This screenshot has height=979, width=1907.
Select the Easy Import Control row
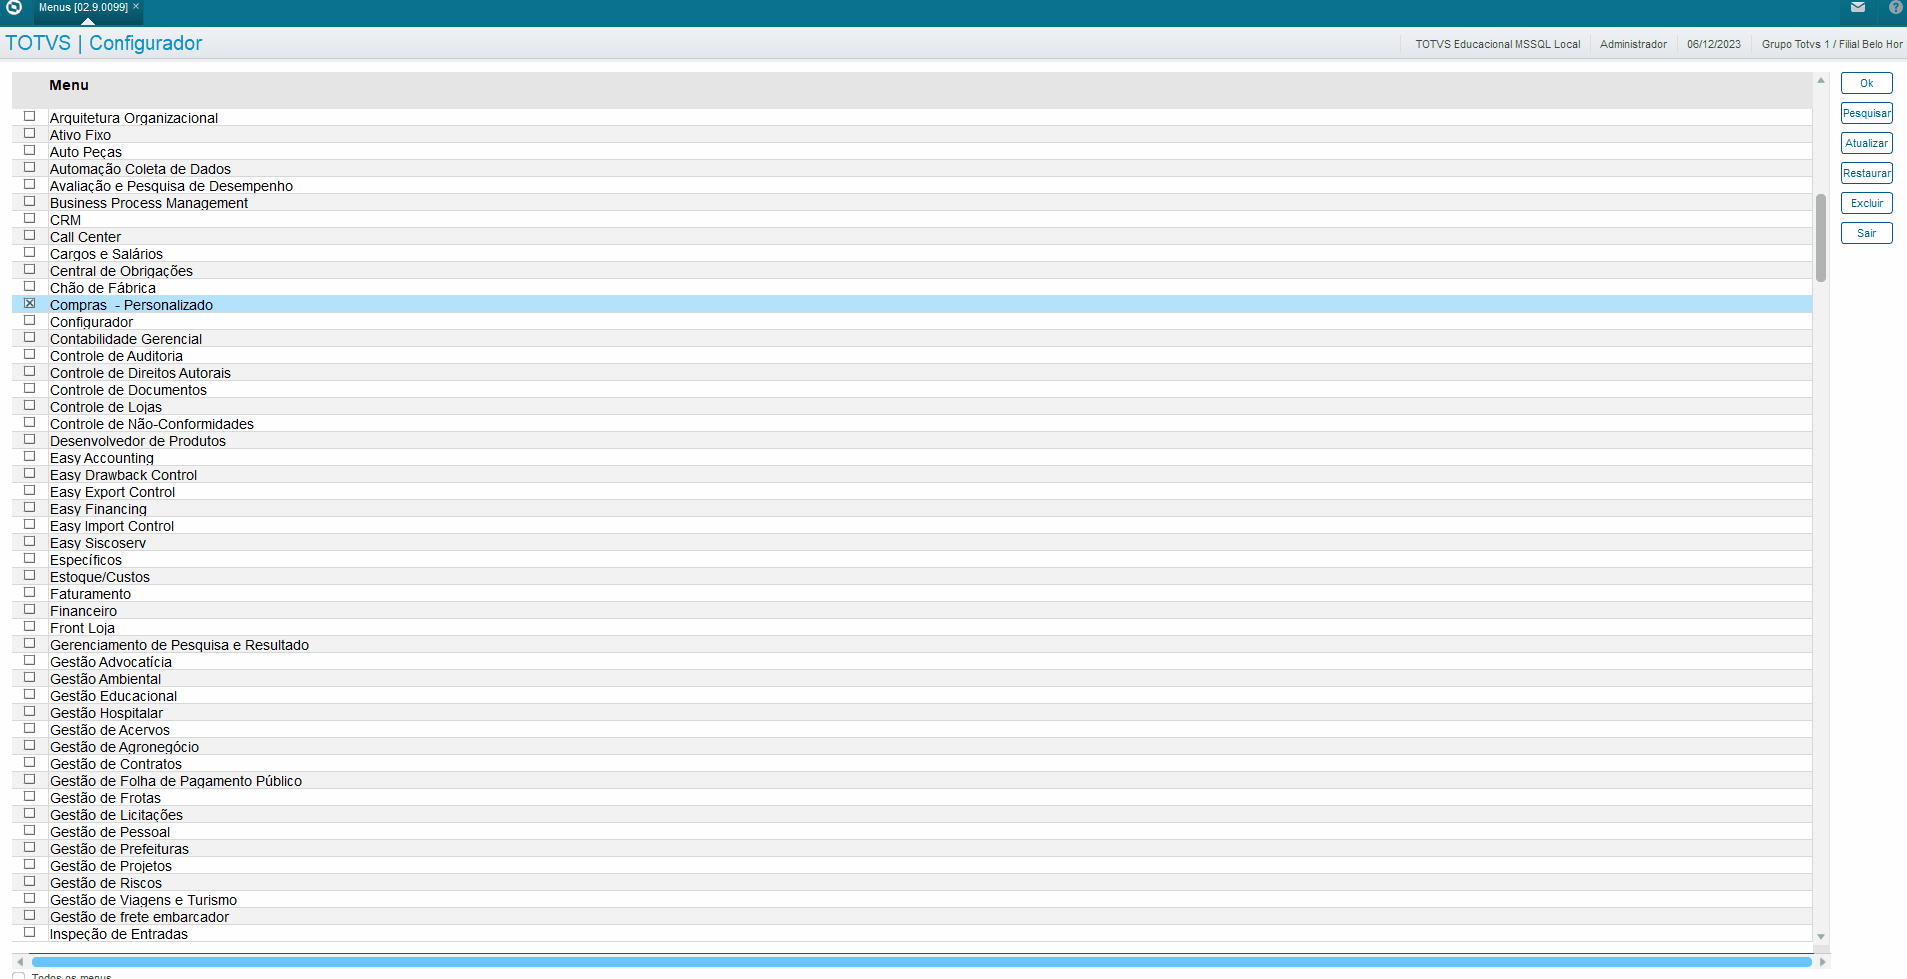pos(912,526)
